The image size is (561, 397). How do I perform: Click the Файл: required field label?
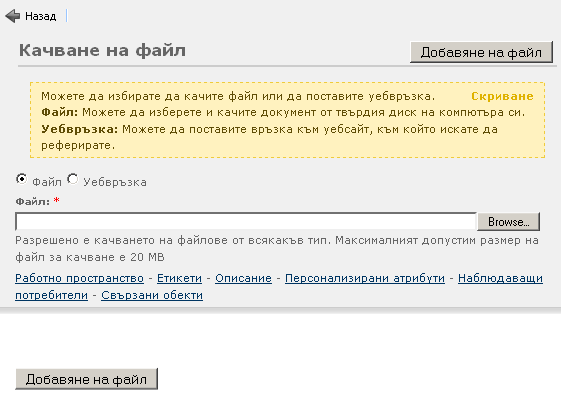(33, 201)
